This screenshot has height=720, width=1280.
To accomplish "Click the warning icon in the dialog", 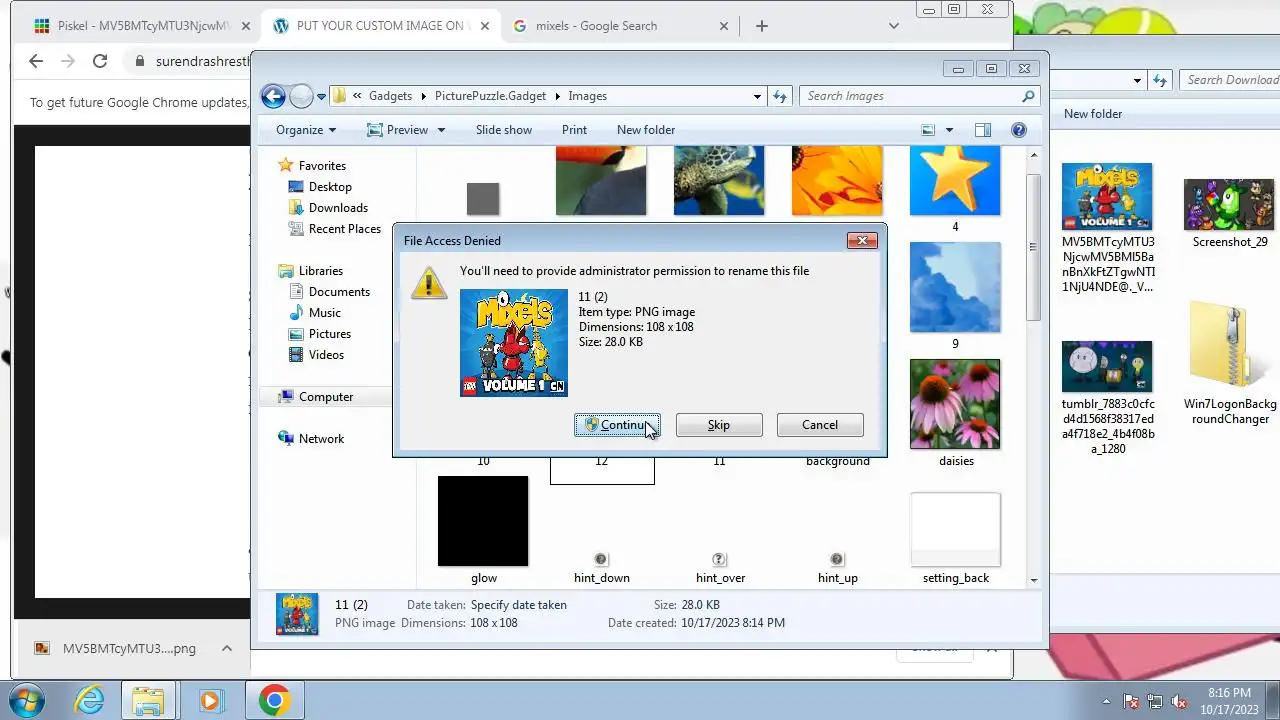I will (429, 282).
